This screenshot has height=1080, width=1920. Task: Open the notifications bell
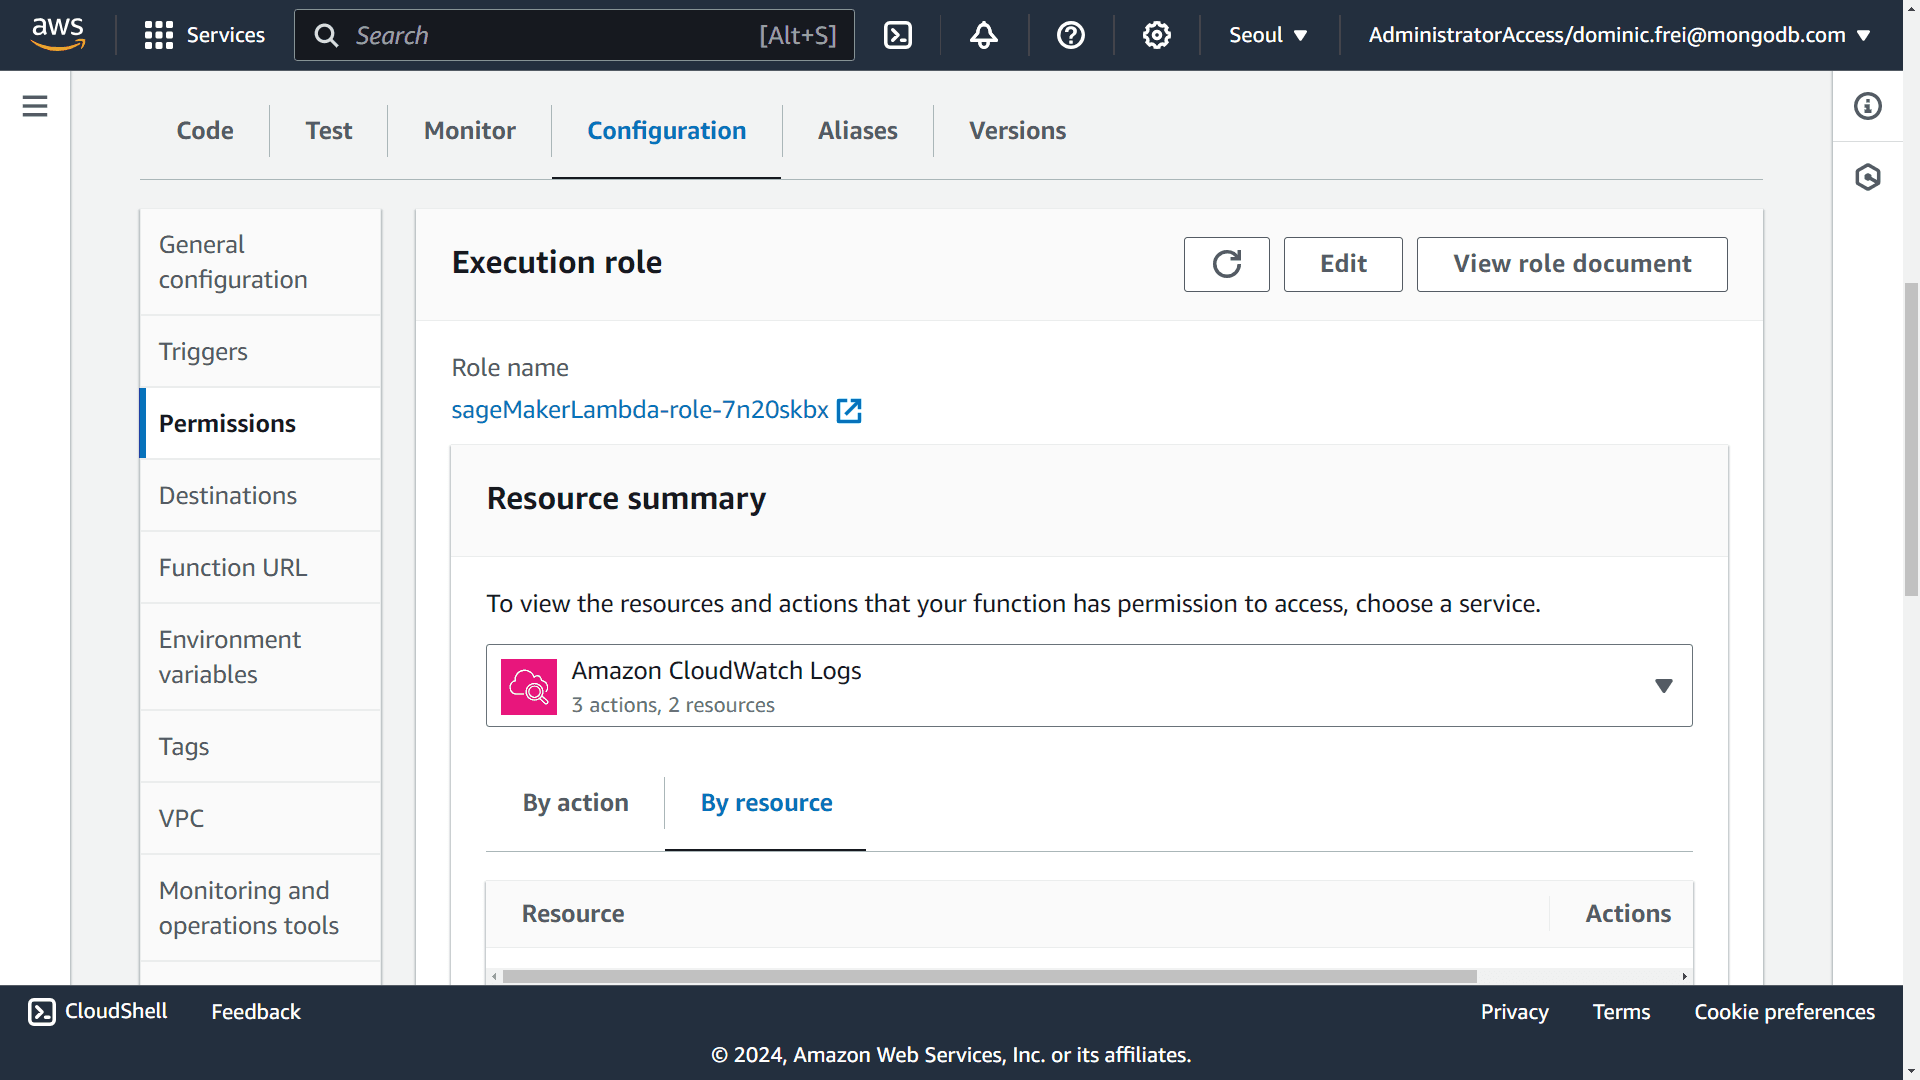[x=984, y=35]
